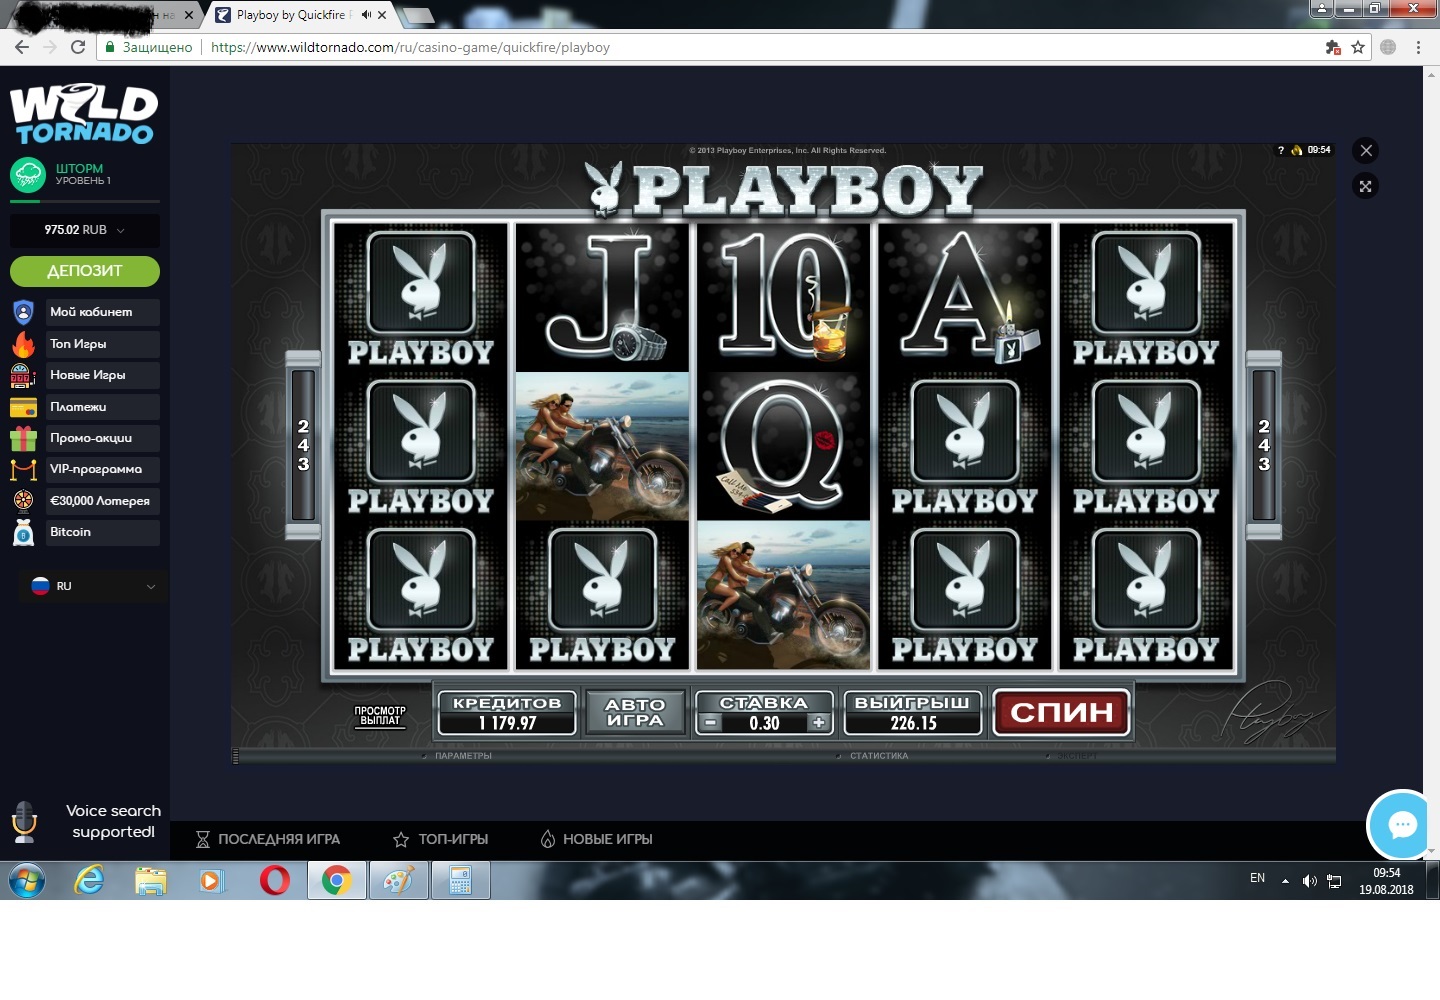Click the page scrollbar up arrow
Image resolution: width=1440 pixels, height=1000 pixels.
(x=1431, y=73)
